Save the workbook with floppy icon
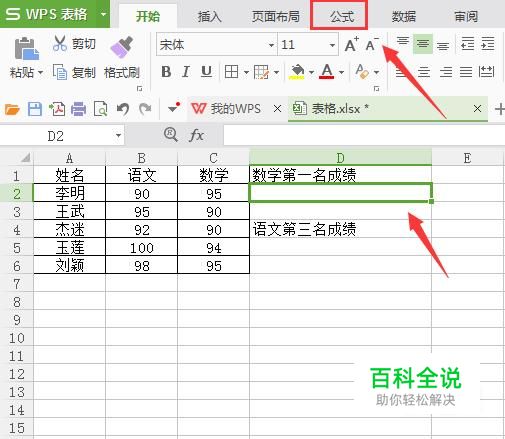Image resolution: width=505 pixels, height=439 pixels. (x=35, y=109)
